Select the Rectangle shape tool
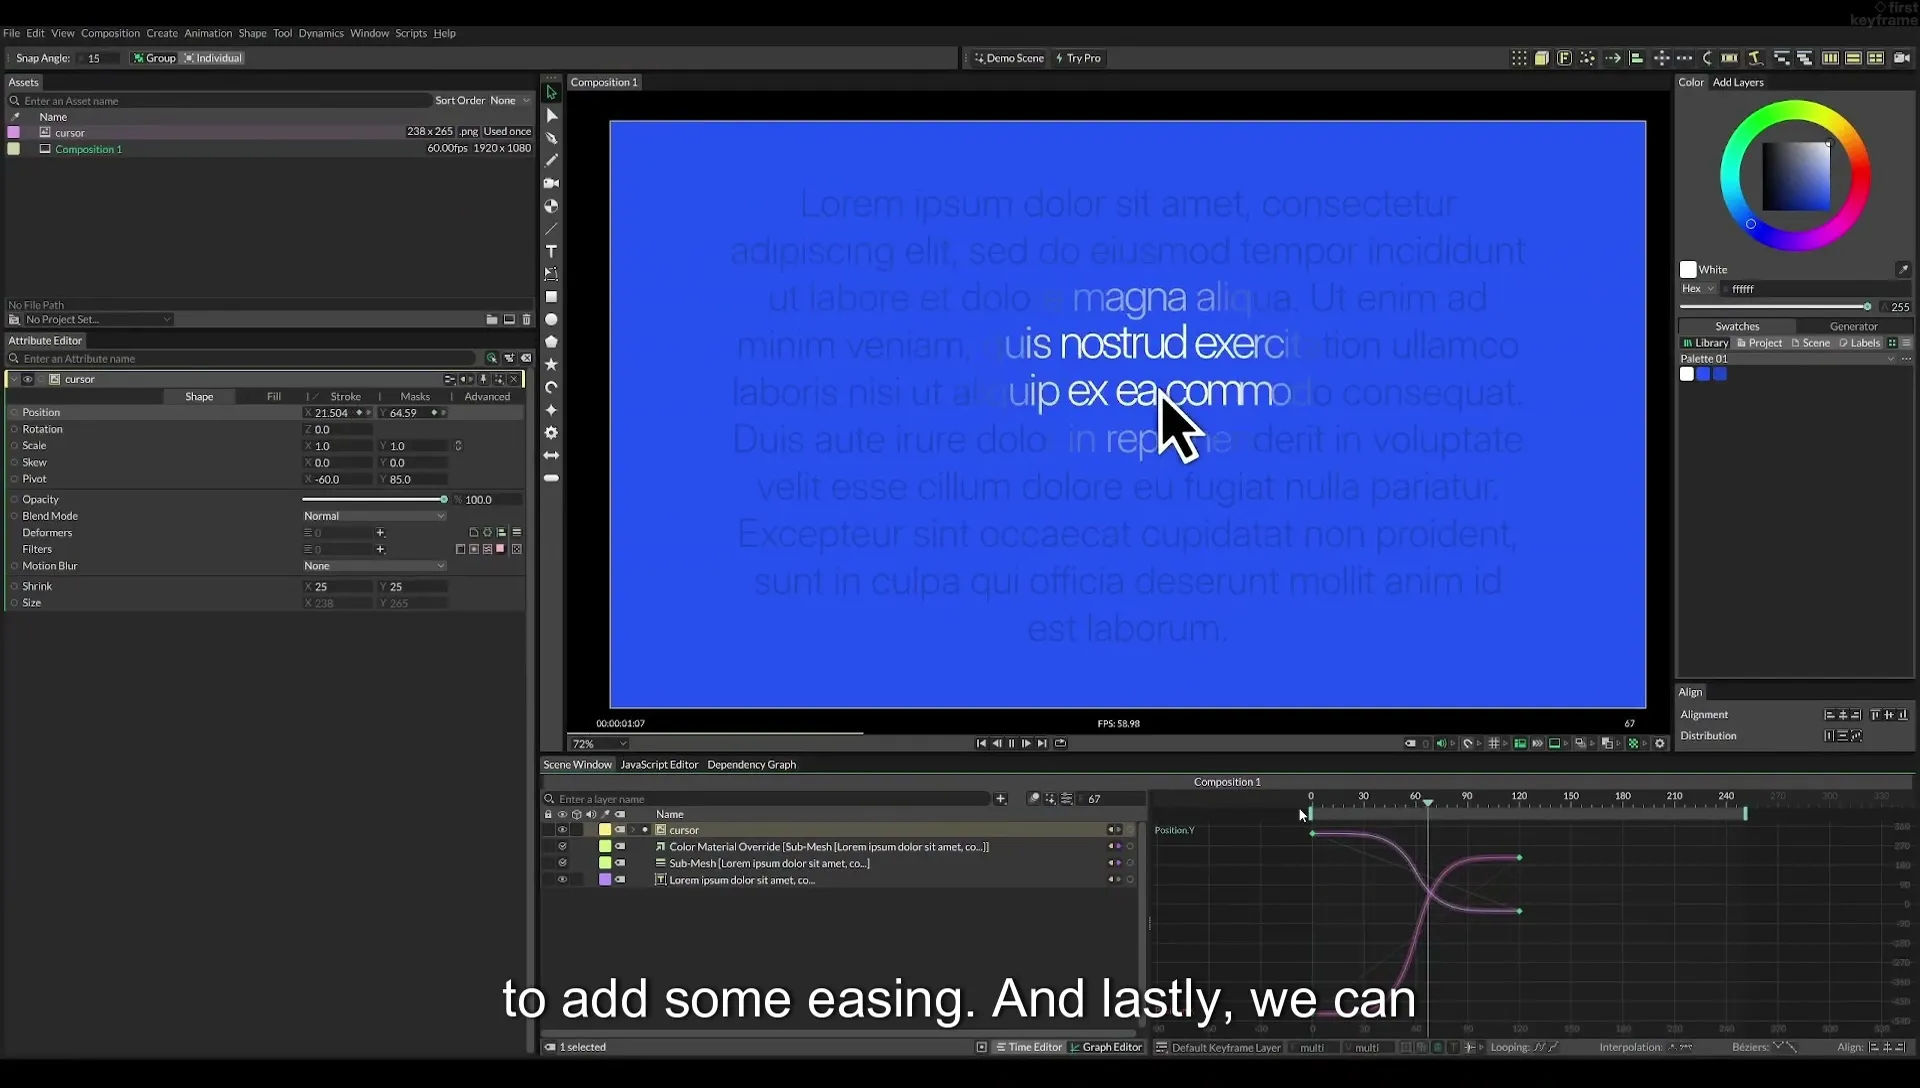Image resolution: width=1920 pixels, height=1088 pixels. click(x=551, y=297)
